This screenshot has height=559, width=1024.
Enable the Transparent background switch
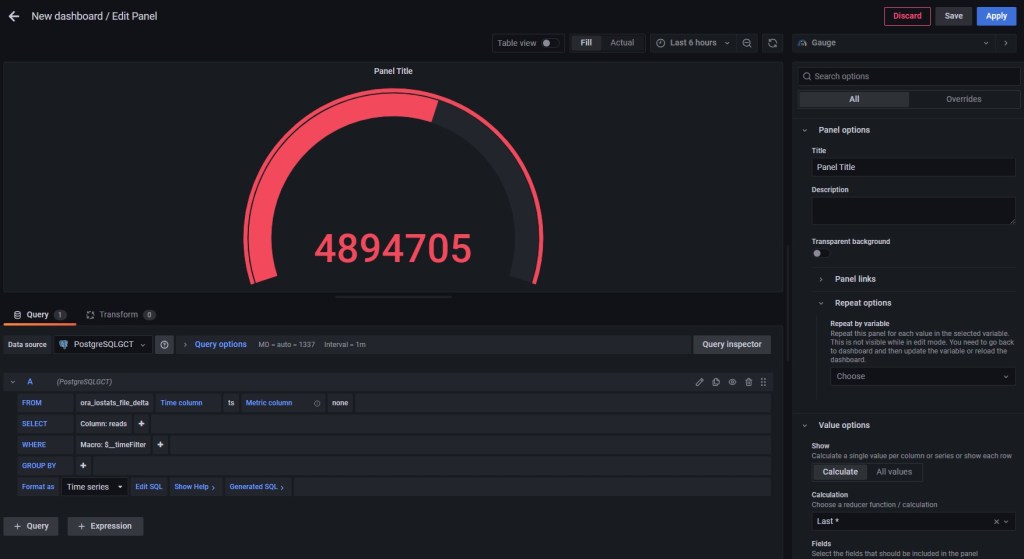pos(820,254)
